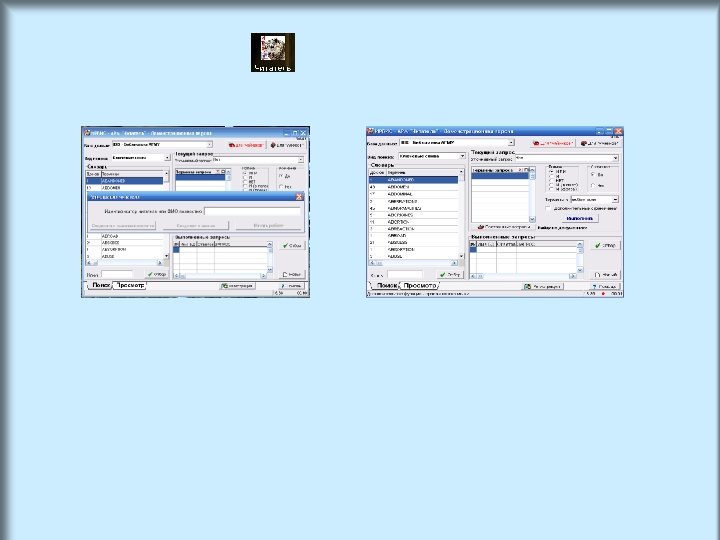
Task: Click dictionary scroll-down arrow in right window
Action: click(461, 256)
